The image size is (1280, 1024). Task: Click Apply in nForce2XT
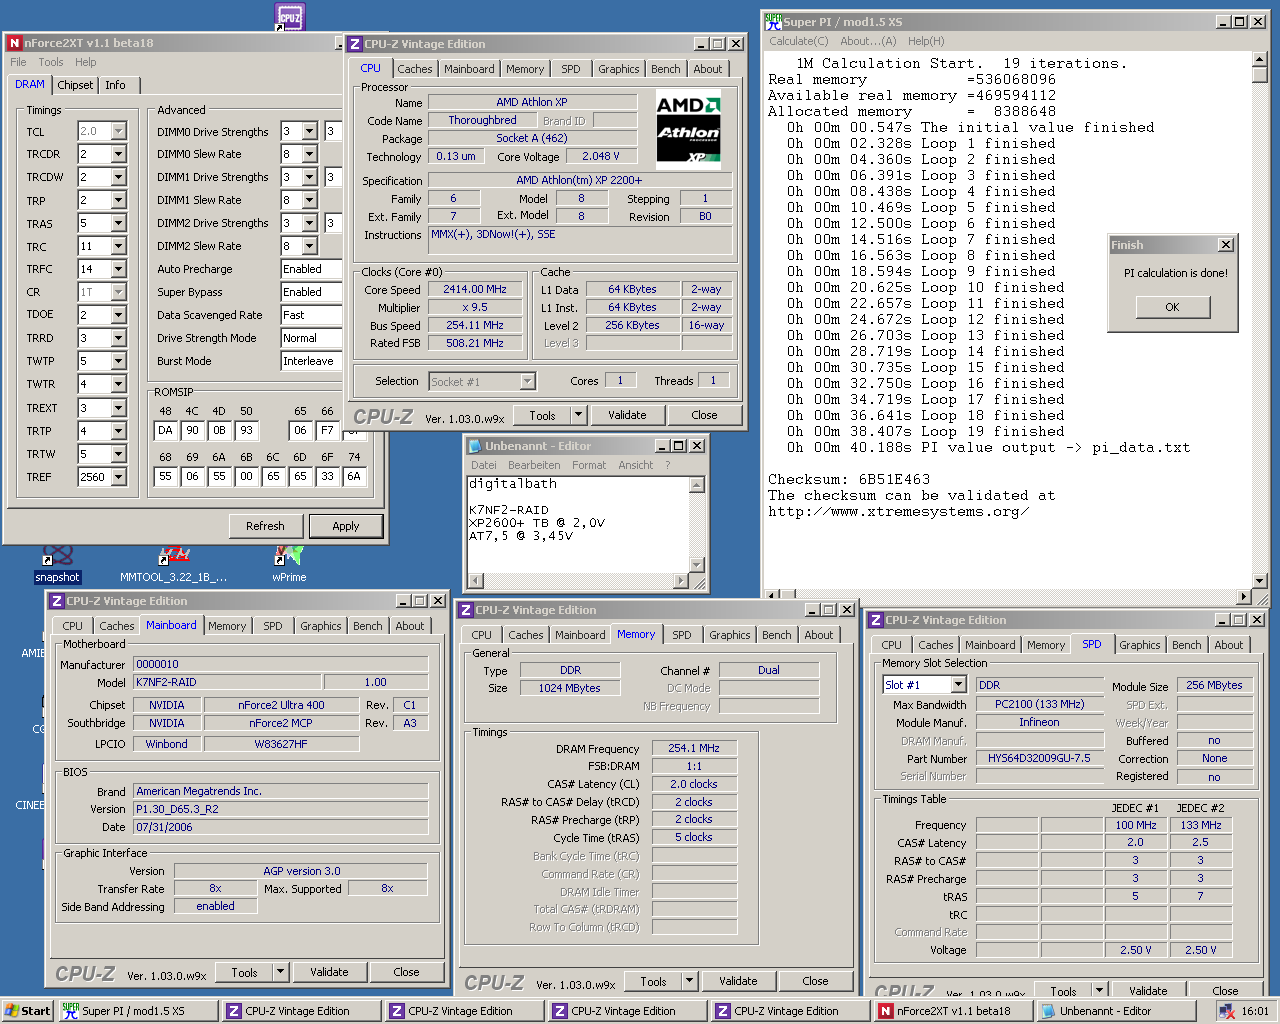346,526
